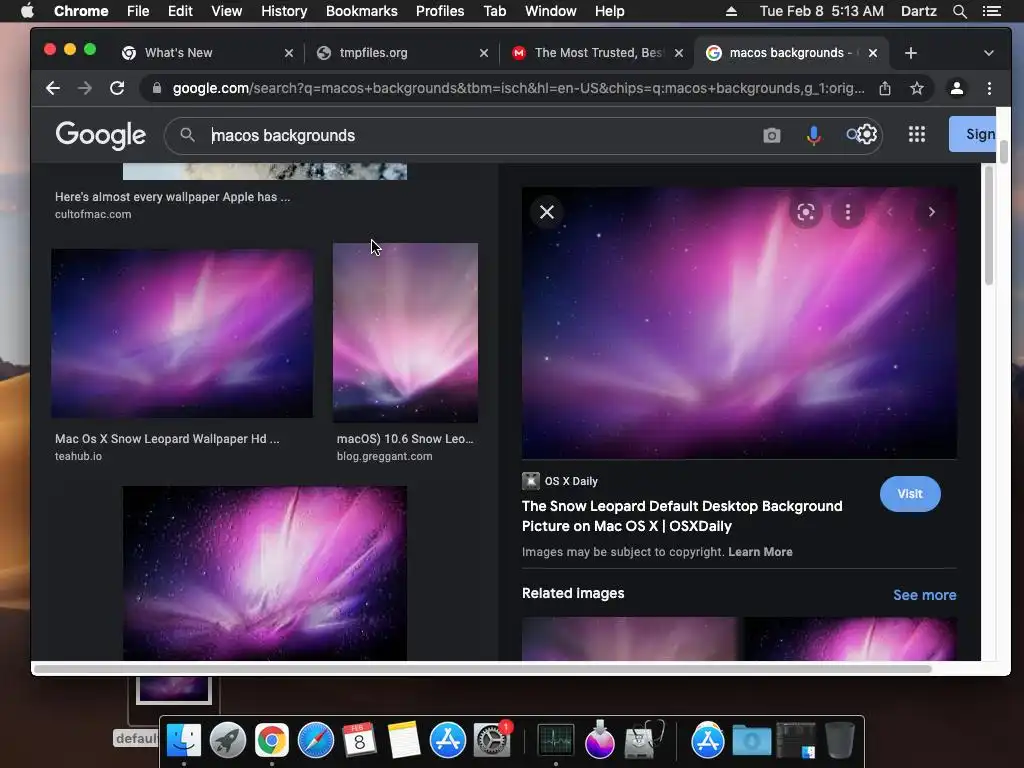Open System Preferences in the Dock
1024x768 pixels.
[x=491, y=740]
